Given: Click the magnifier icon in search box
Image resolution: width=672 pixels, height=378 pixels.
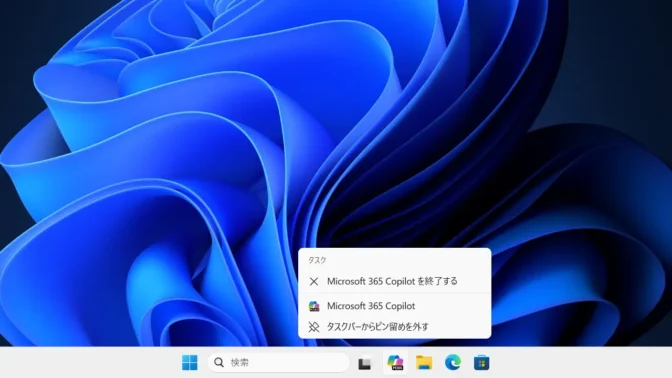Looking at the screenshot, I should (x=219, y=363).
